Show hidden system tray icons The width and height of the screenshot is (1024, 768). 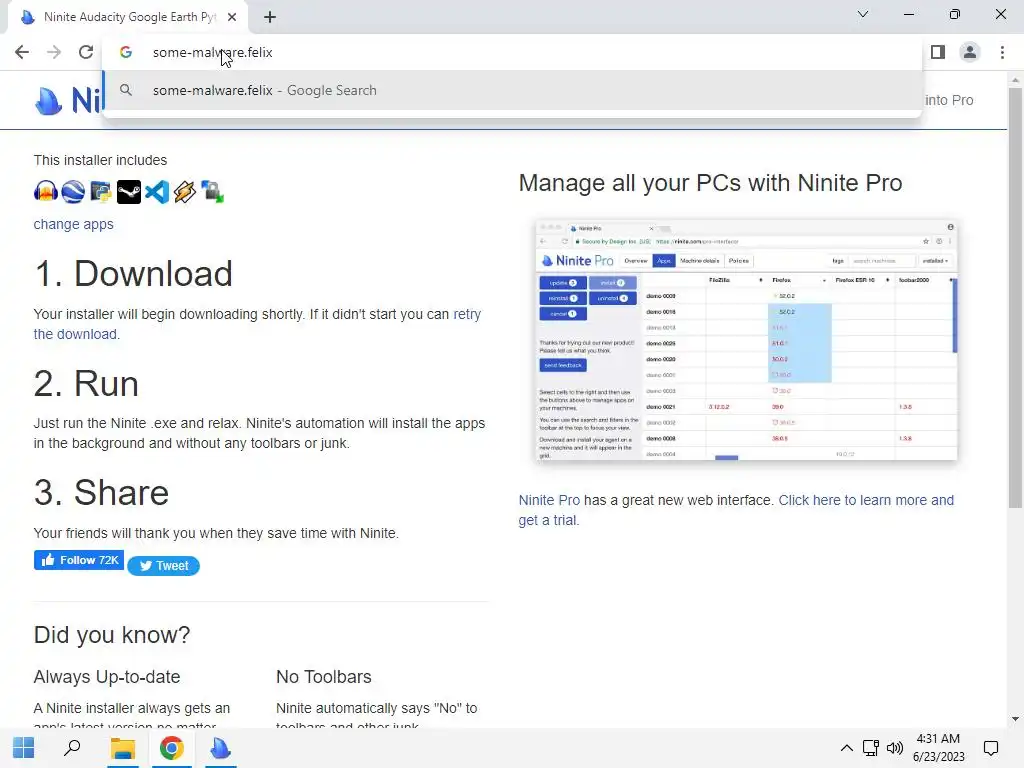(x=846, y=748)
